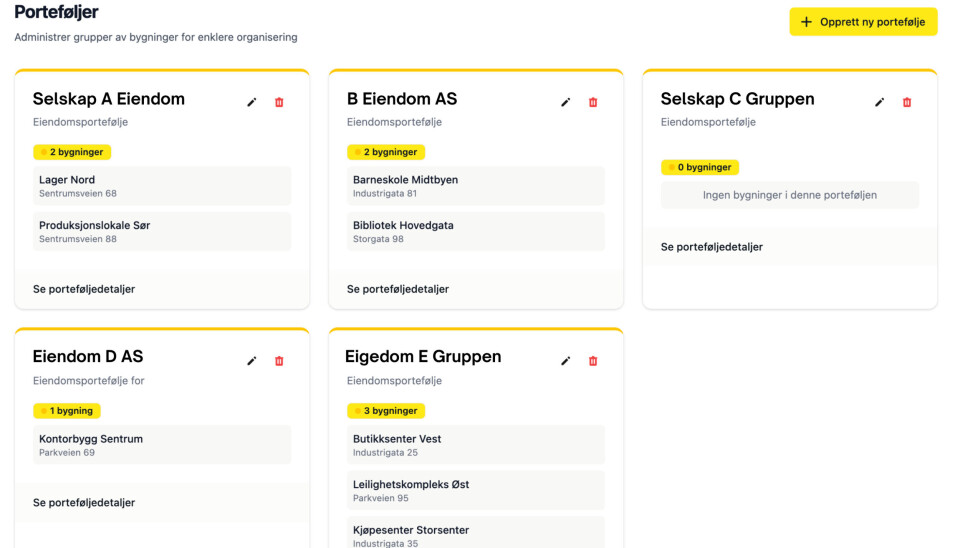Screen dimensions: 960x548
Task: Click the 2 bygninger badge in Selskap A
Action: [72, 152]
